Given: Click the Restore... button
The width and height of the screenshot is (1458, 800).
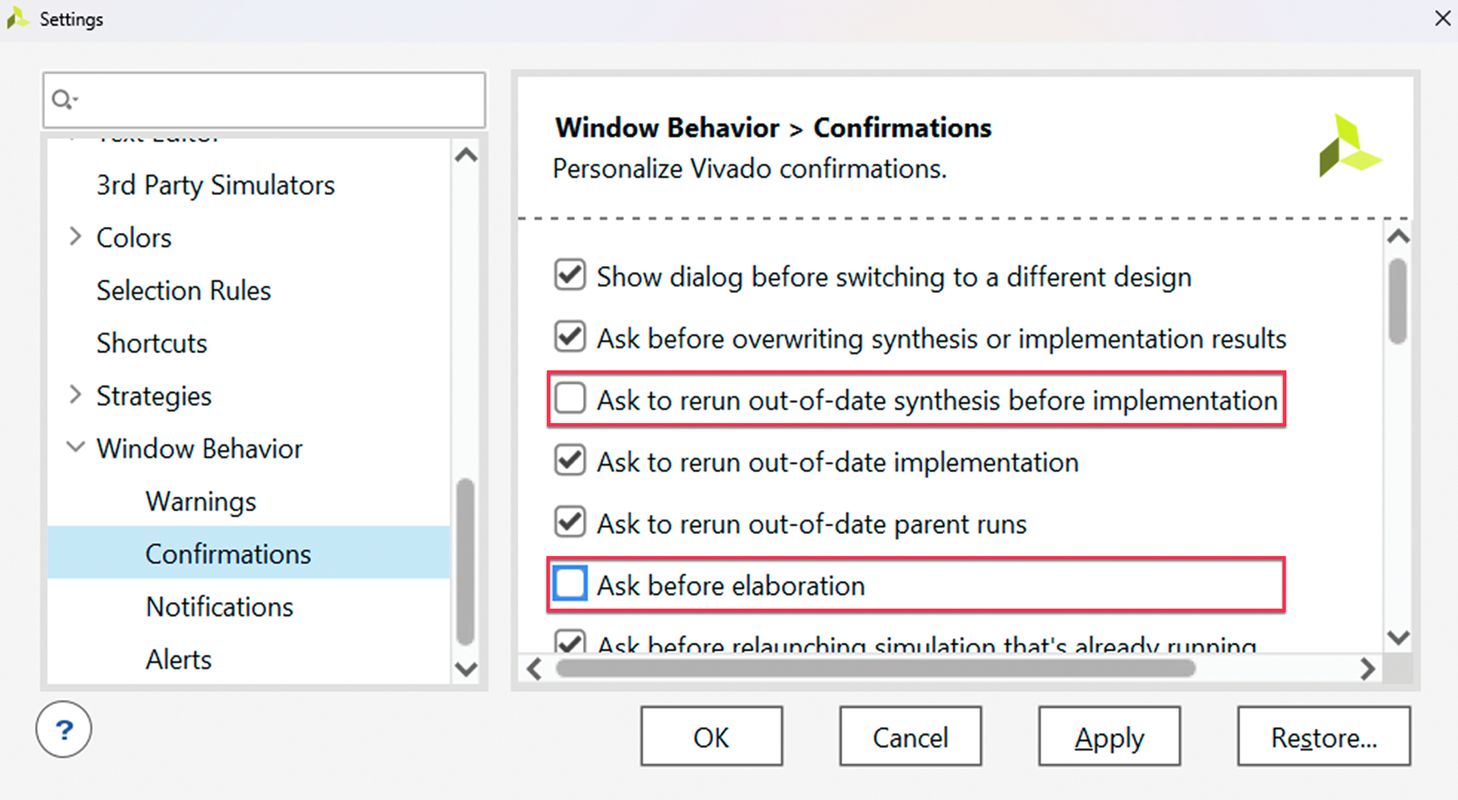Looking at the screenshot, I should [1323, 738].
